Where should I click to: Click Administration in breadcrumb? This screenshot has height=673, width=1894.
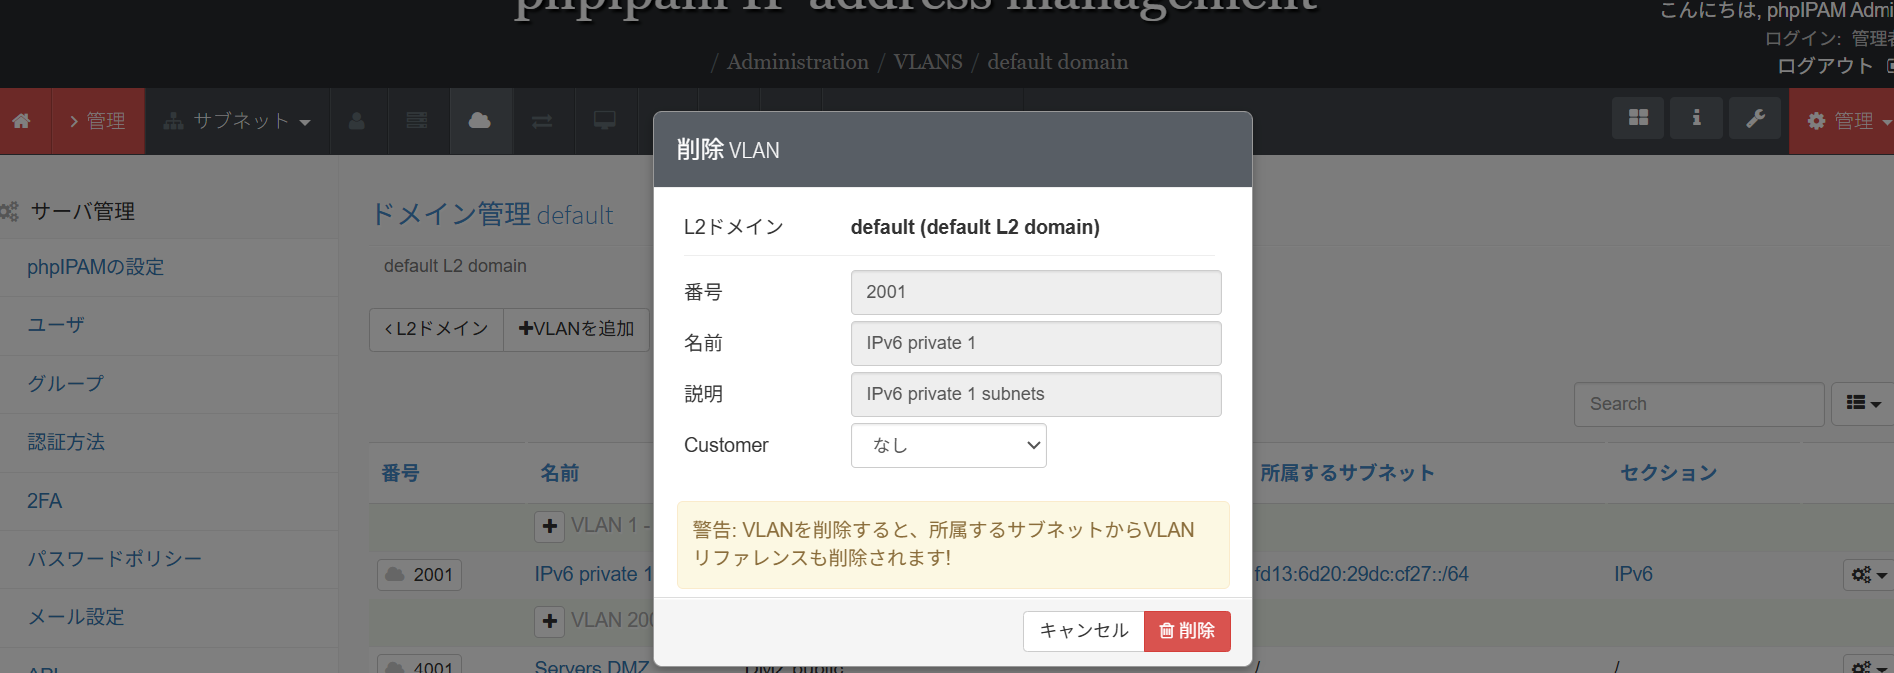pyautogui.click(x=798, y=62)
